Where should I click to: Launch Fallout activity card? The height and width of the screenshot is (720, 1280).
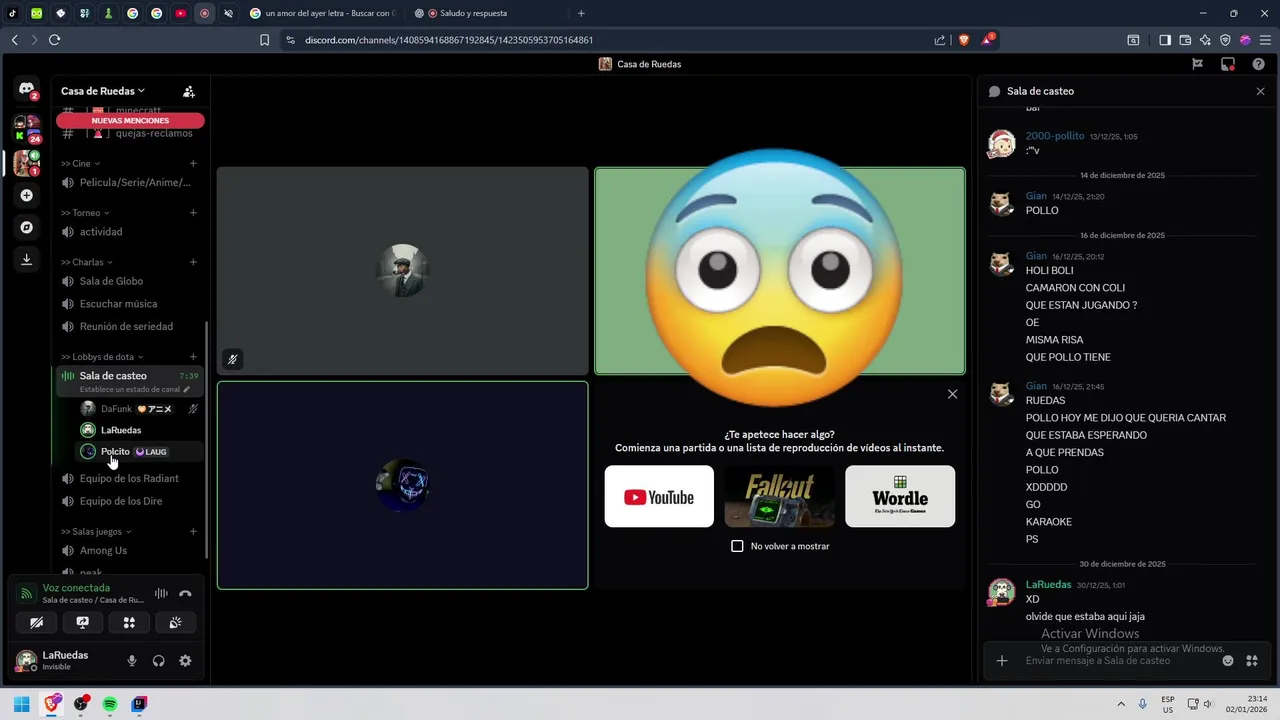tap(779, 496)
